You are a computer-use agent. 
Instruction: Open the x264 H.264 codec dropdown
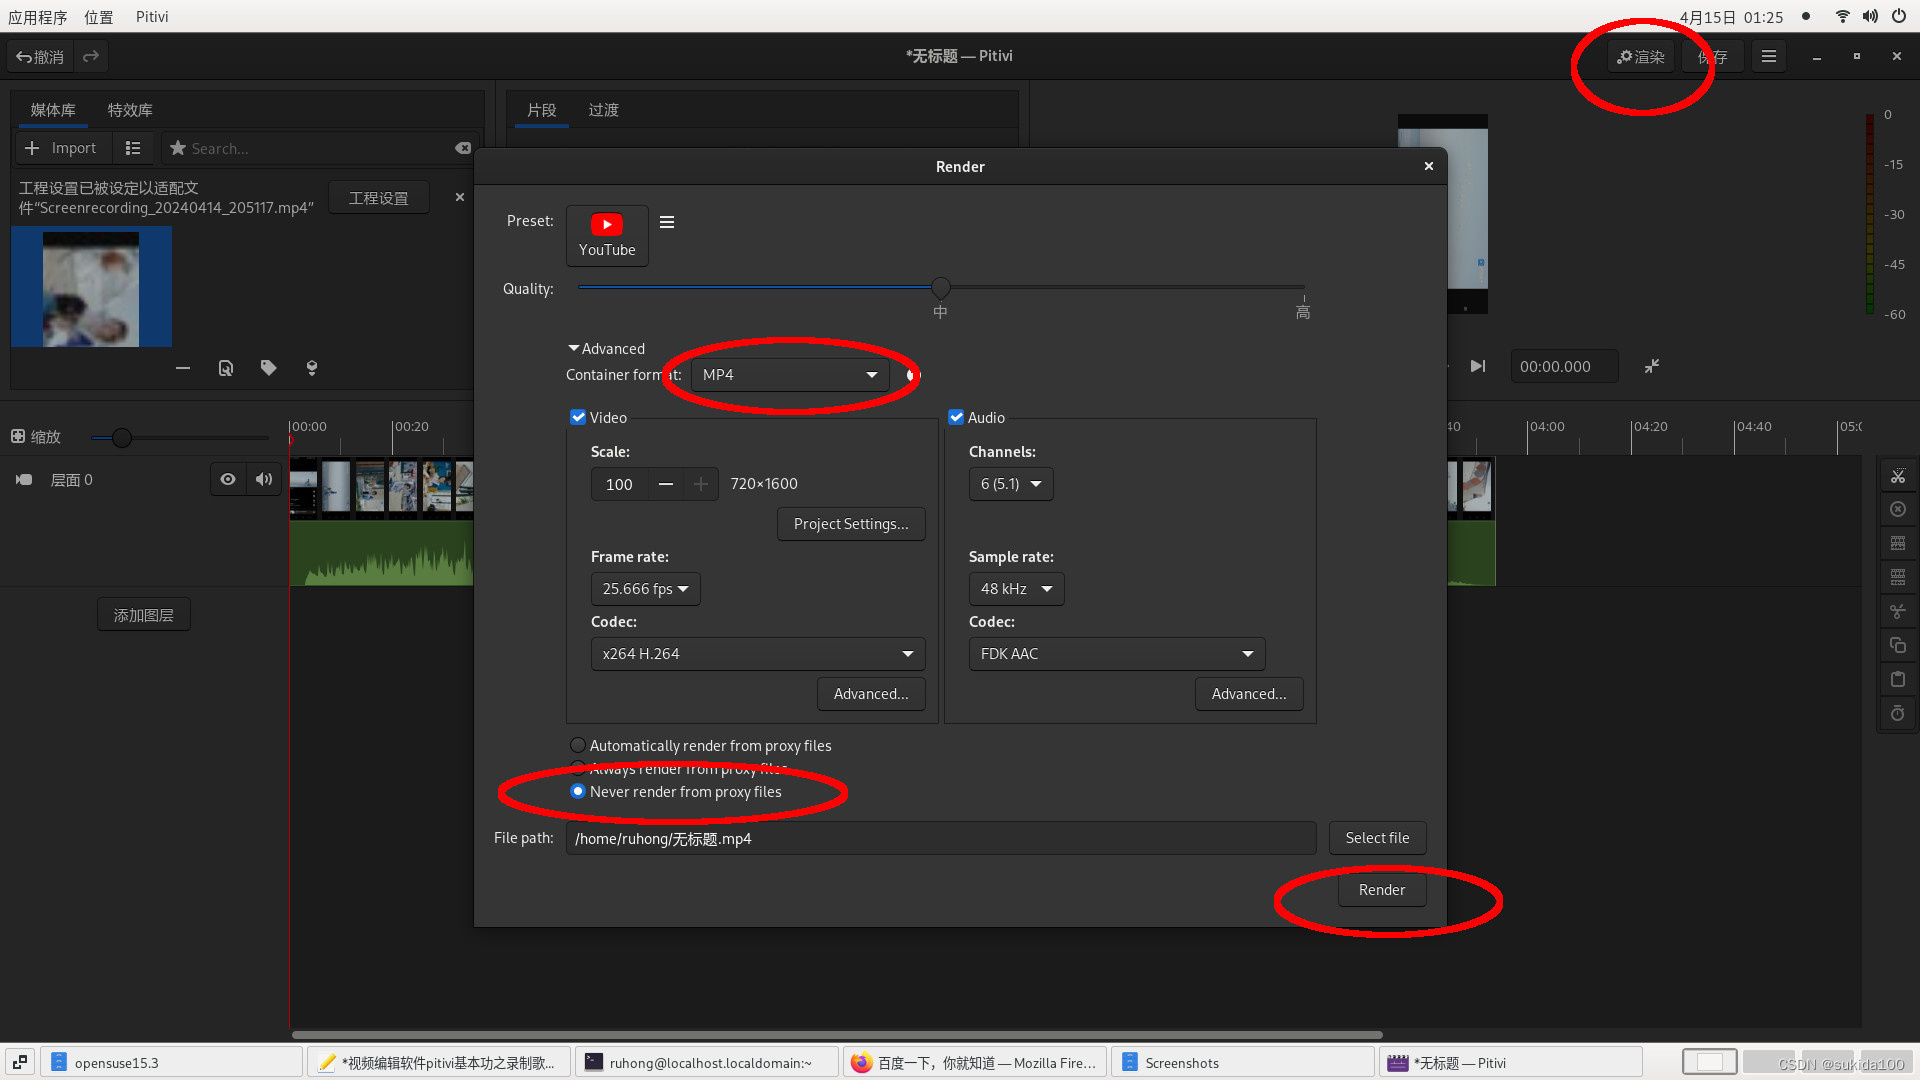757,654
